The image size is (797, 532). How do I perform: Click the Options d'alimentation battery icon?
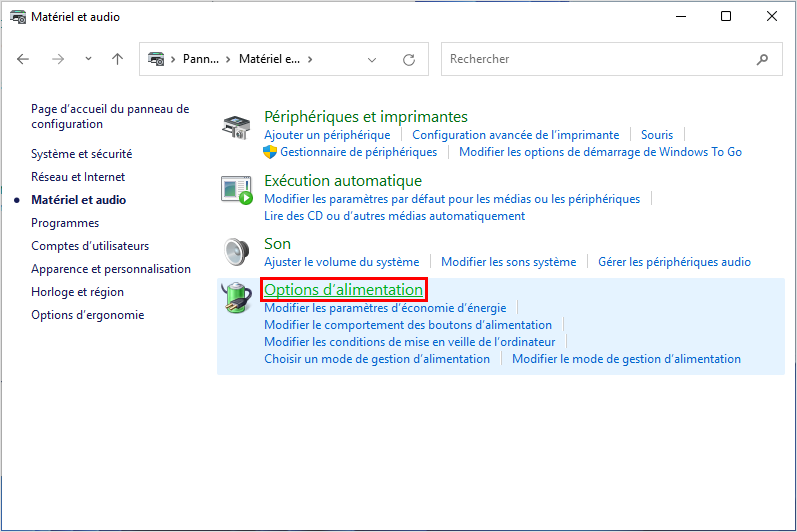click(237, 297)
